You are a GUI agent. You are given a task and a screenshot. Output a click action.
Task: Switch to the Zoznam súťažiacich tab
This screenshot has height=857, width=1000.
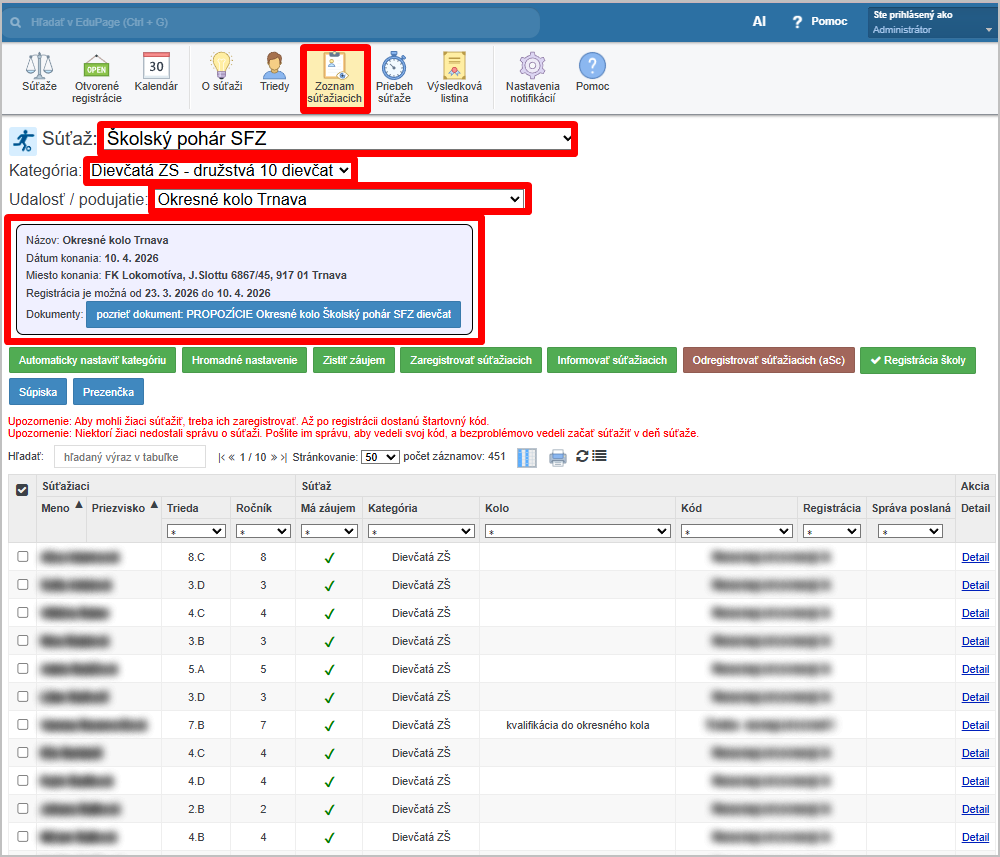tap(334, 78)
